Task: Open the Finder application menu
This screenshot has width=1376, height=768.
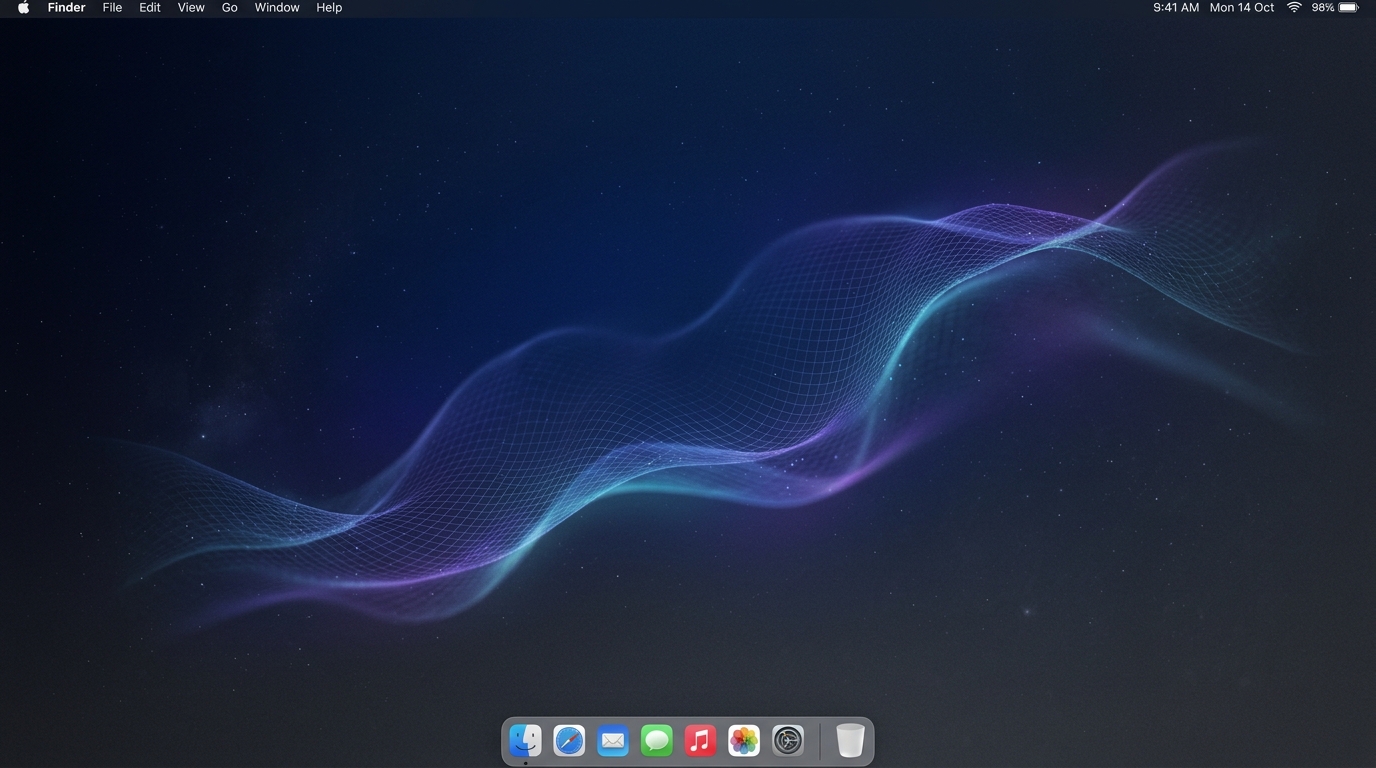Action: pos(66,7)
